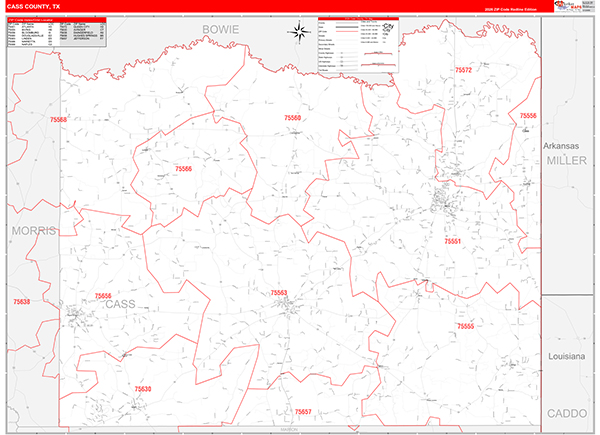Select ZIP code 75630 label

tap(143, 389)
